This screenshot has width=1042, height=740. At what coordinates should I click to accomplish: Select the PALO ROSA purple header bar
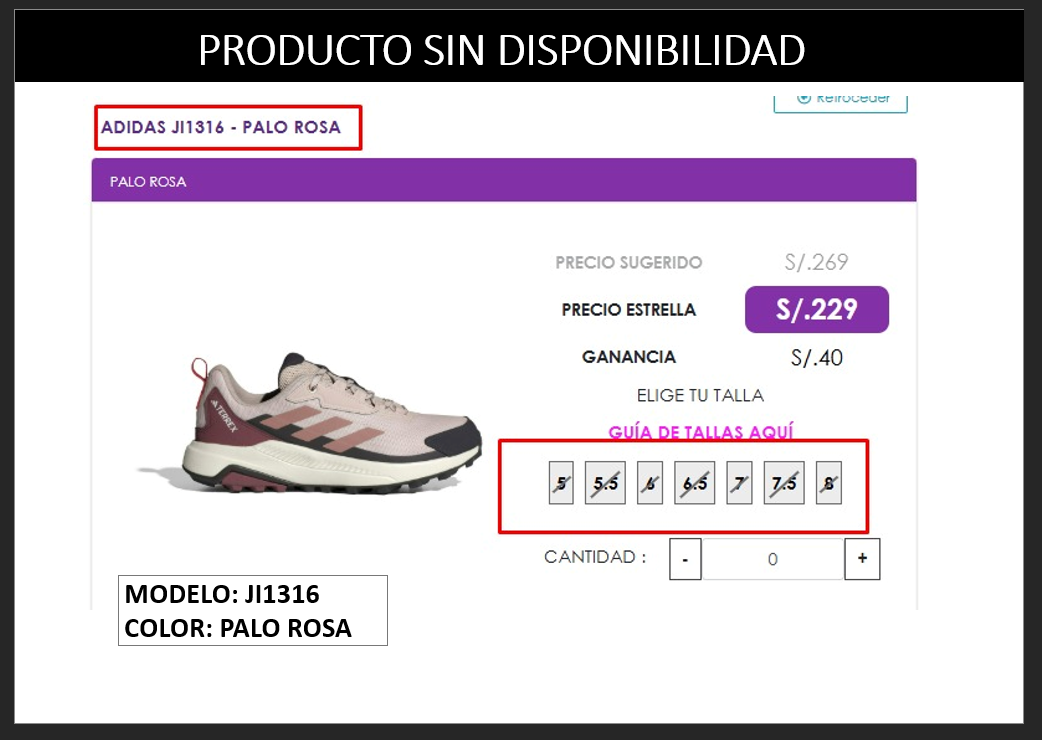(504, 180)
